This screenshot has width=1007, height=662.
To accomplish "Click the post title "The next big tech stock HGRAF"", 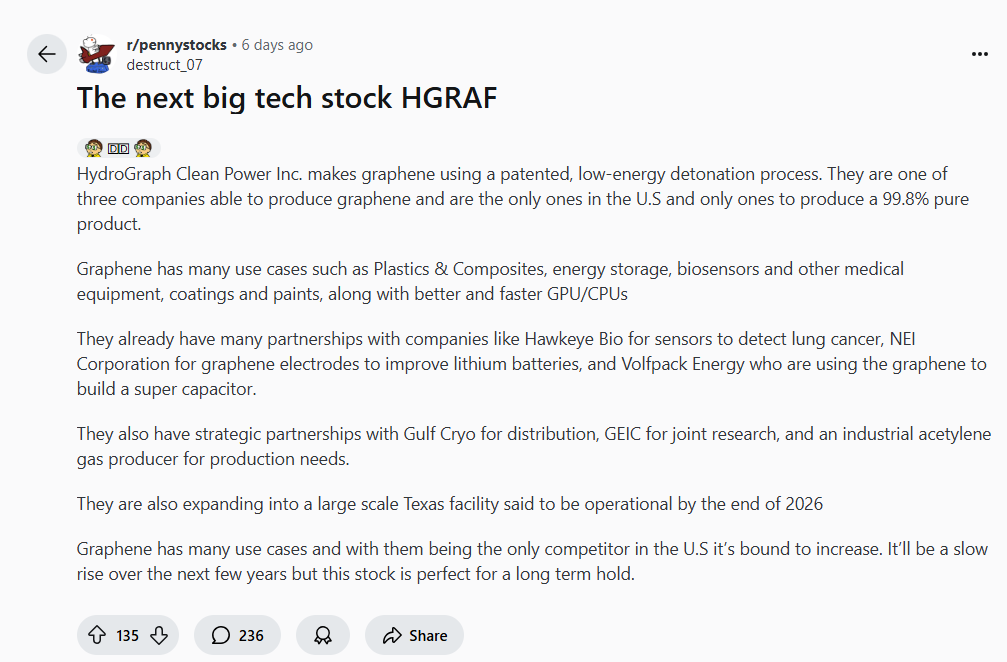I will [x=287, y=98].
